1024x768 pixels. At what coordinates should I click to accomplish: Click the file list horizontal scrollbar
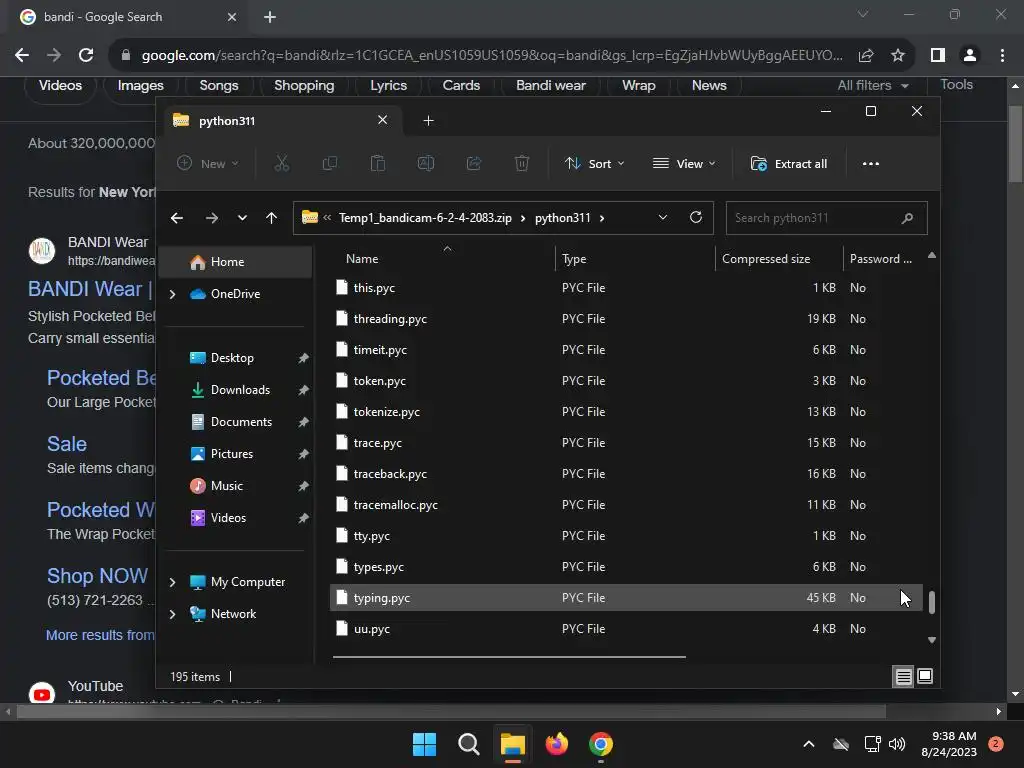(509, 657)
